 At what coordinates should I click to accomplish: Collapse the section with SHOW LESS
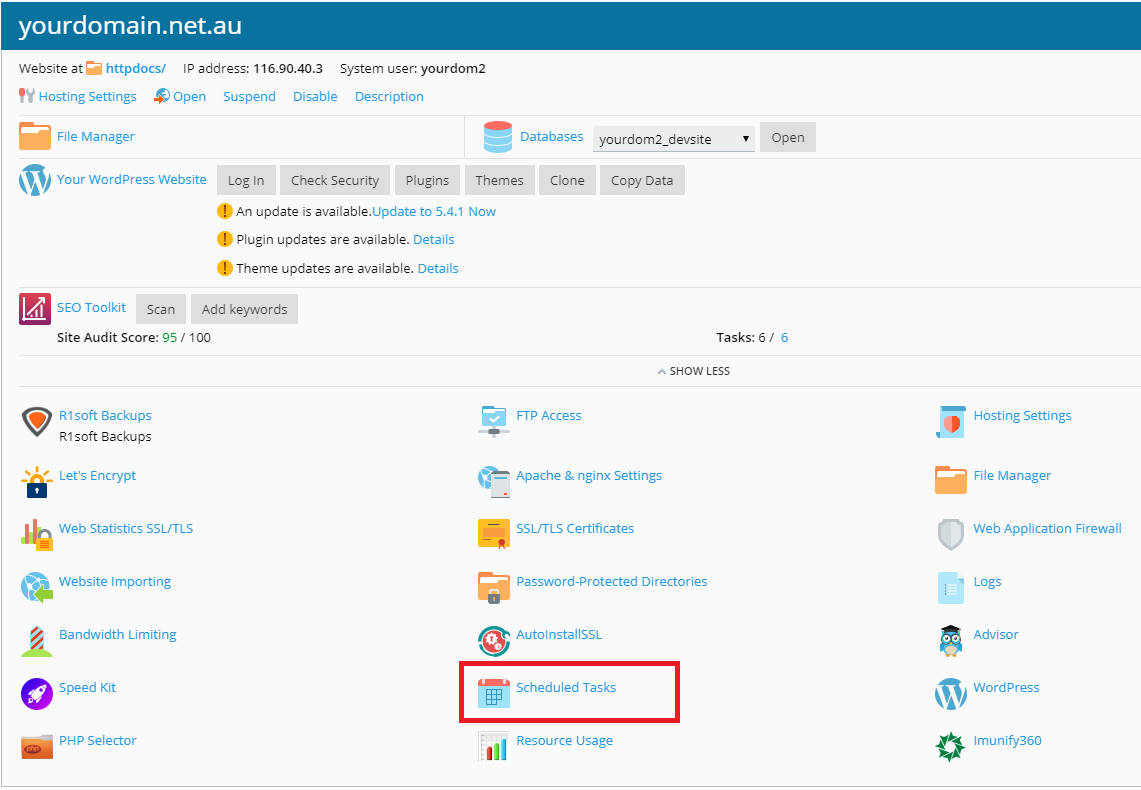point(693,371)
